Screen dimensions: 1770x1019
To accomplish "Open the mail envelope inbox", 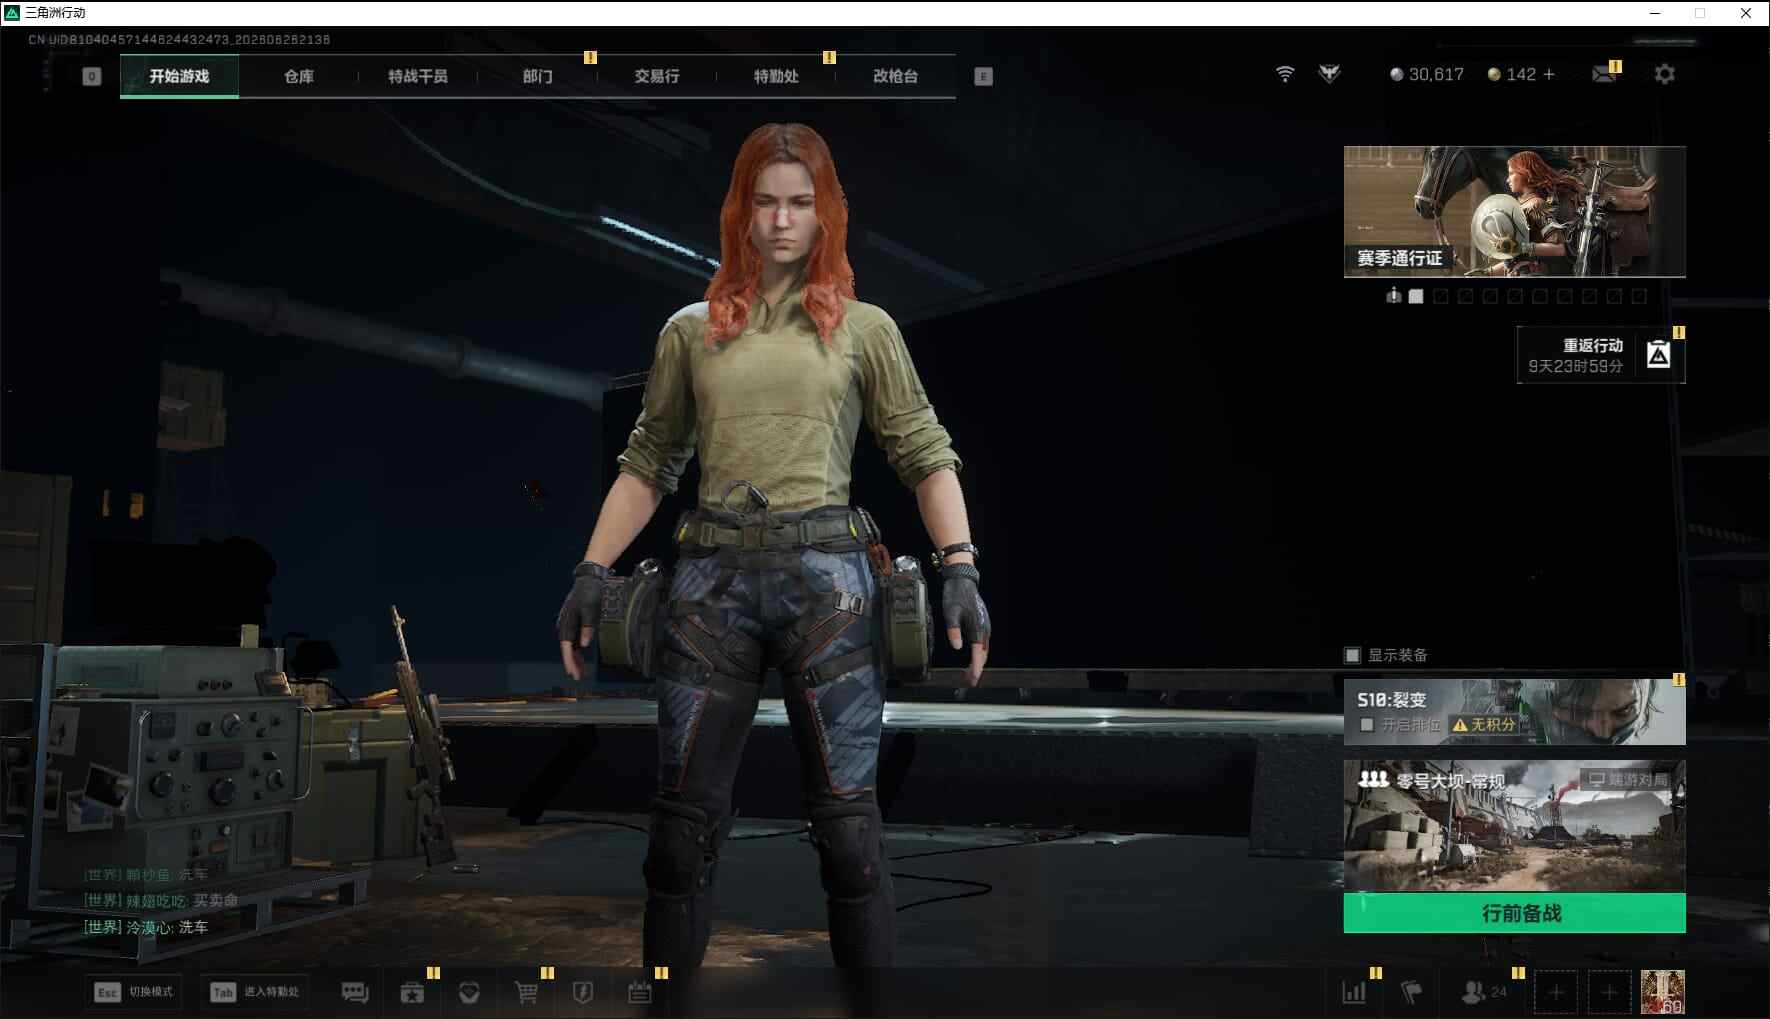I will coord(1604,74).
